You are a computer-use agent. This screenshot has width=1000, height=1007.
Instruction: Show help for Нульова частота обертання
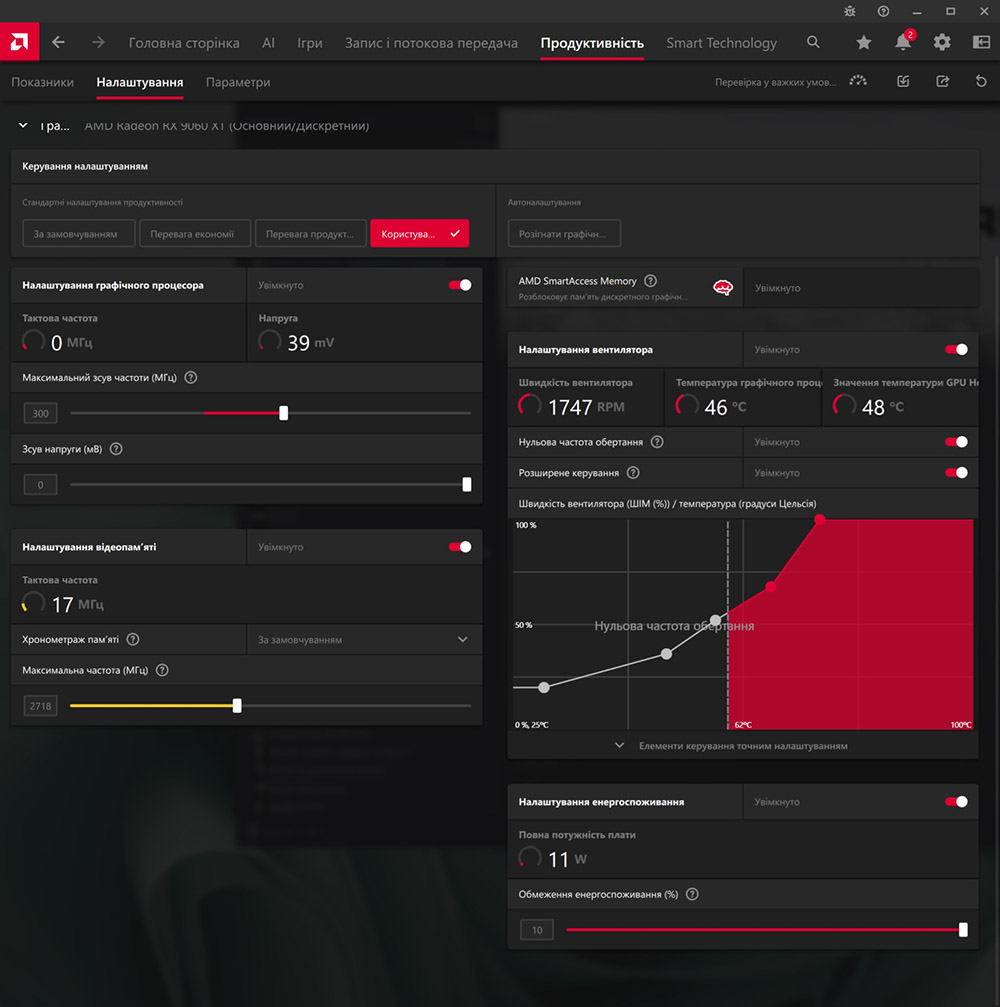click(x=657, y=442)
